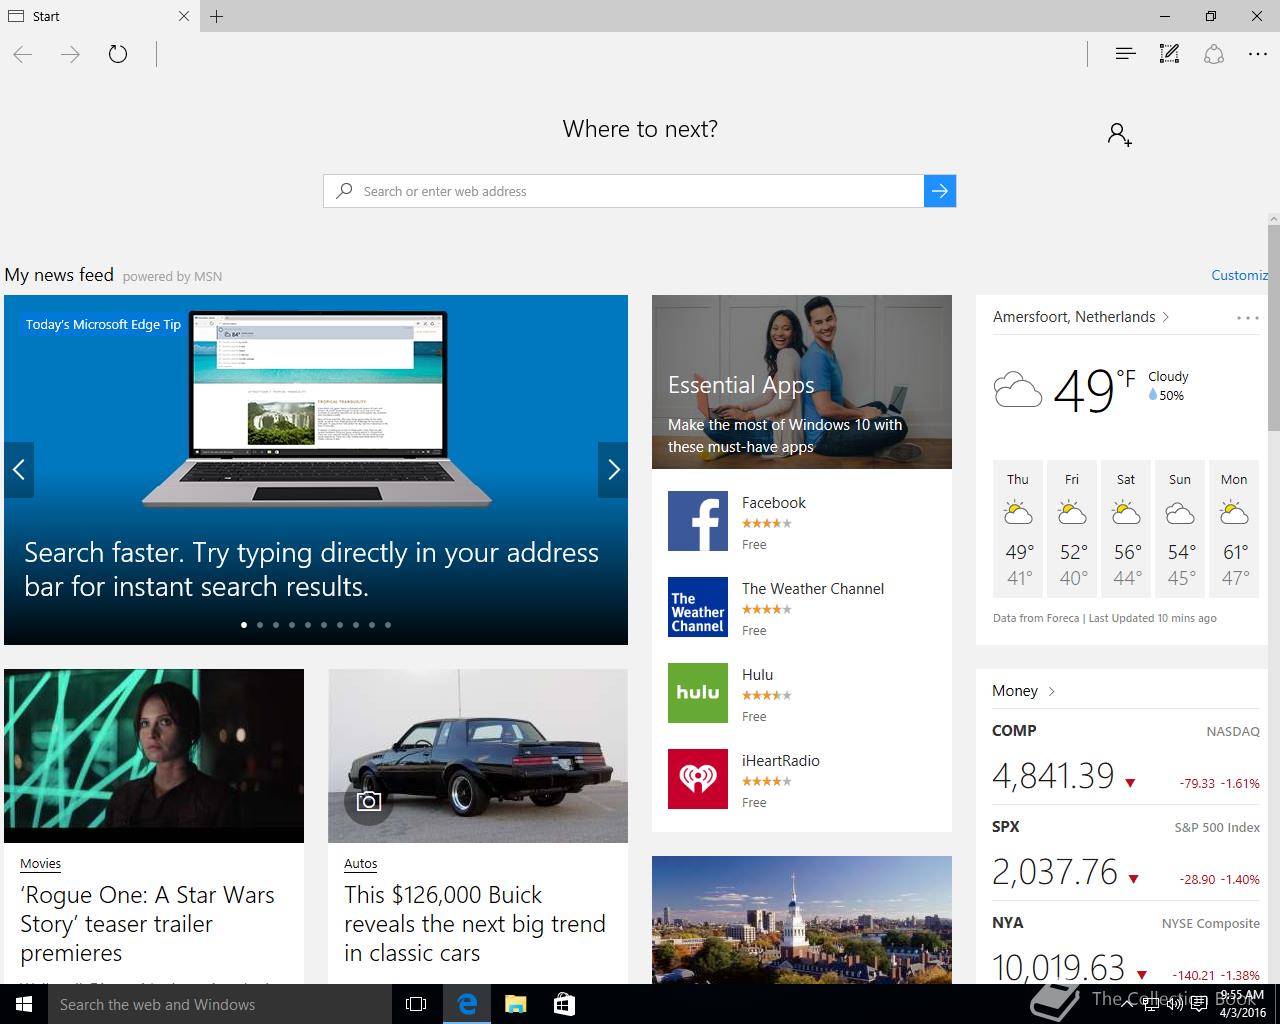Submit search with blue arrow button
This screenshot has height=1024, width=1280.
[x=940, y=191]
